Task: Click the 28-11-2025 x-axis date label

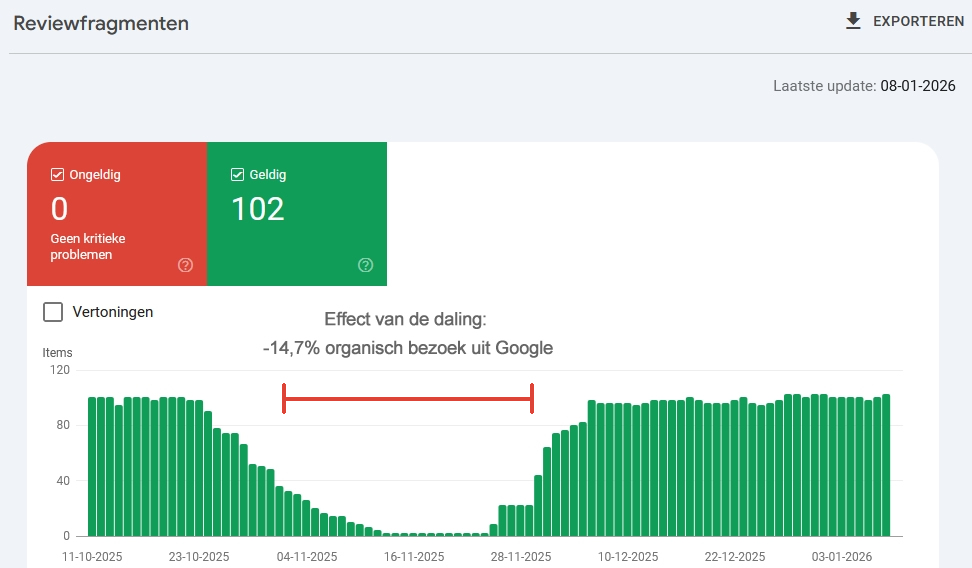Action: pyautogui.click(x=519, y=557)
